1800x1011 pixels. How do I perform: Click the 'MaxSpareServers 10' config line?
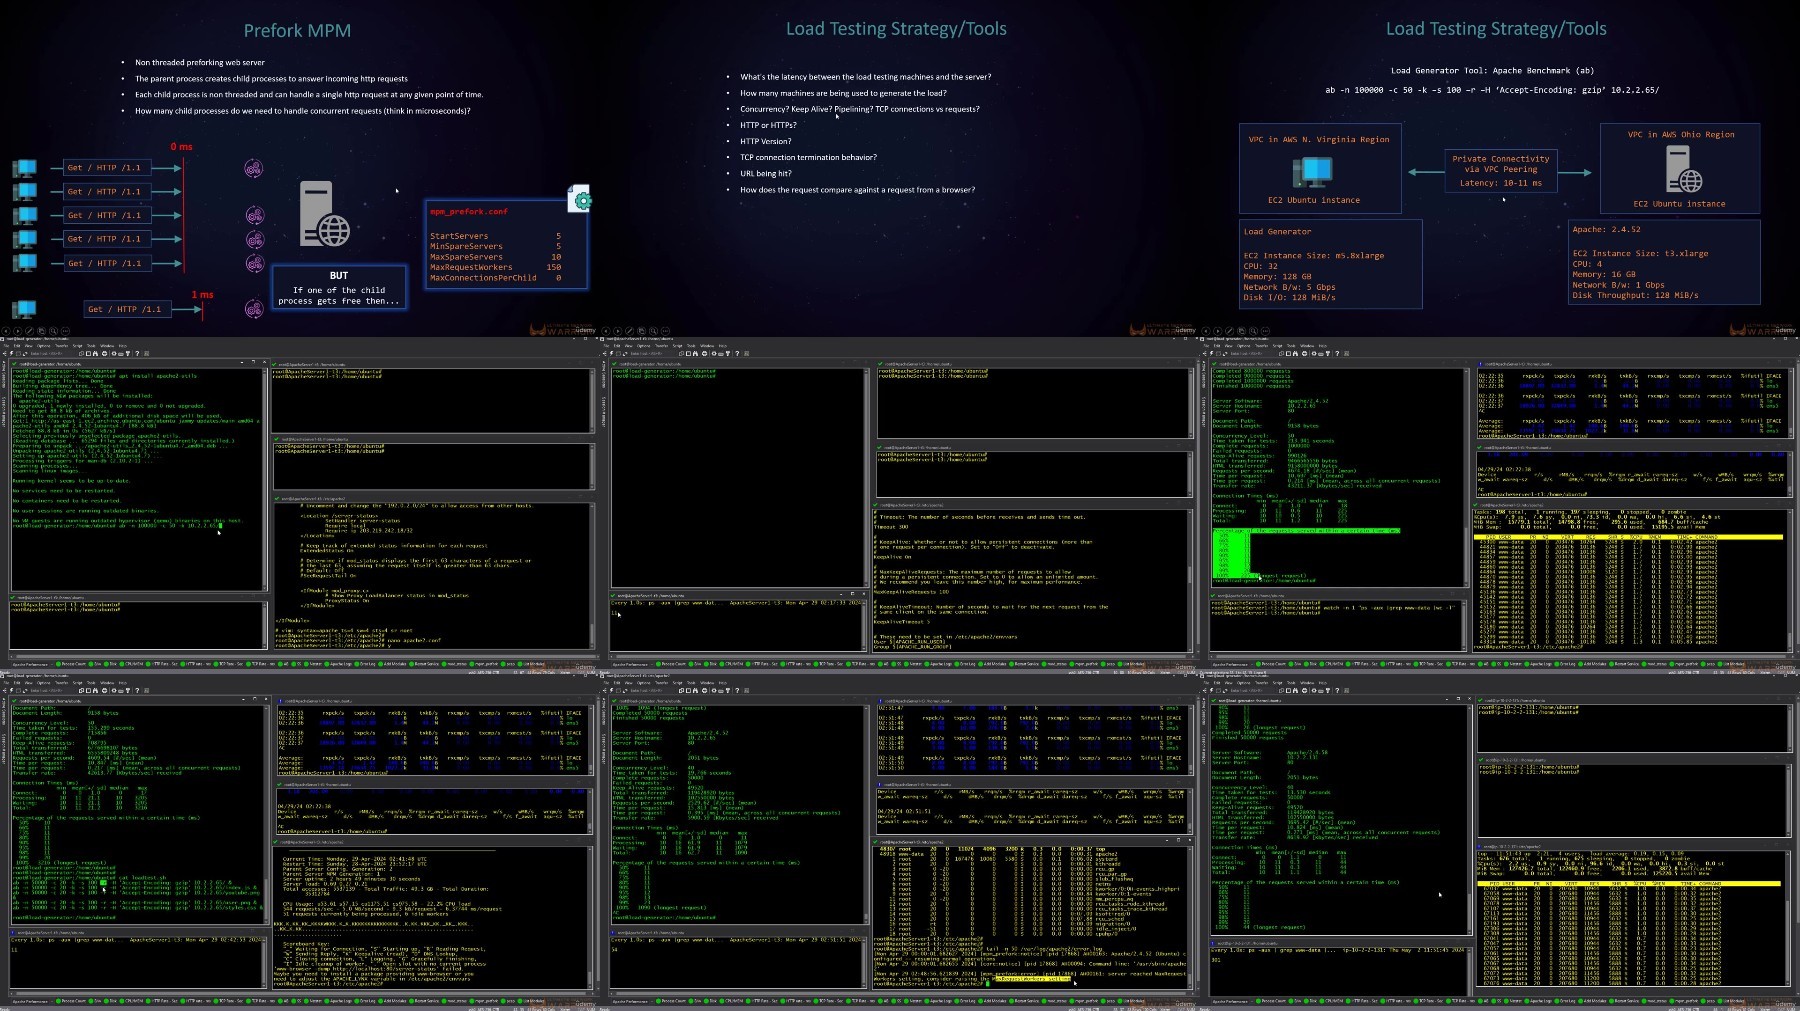pos(495,257)
